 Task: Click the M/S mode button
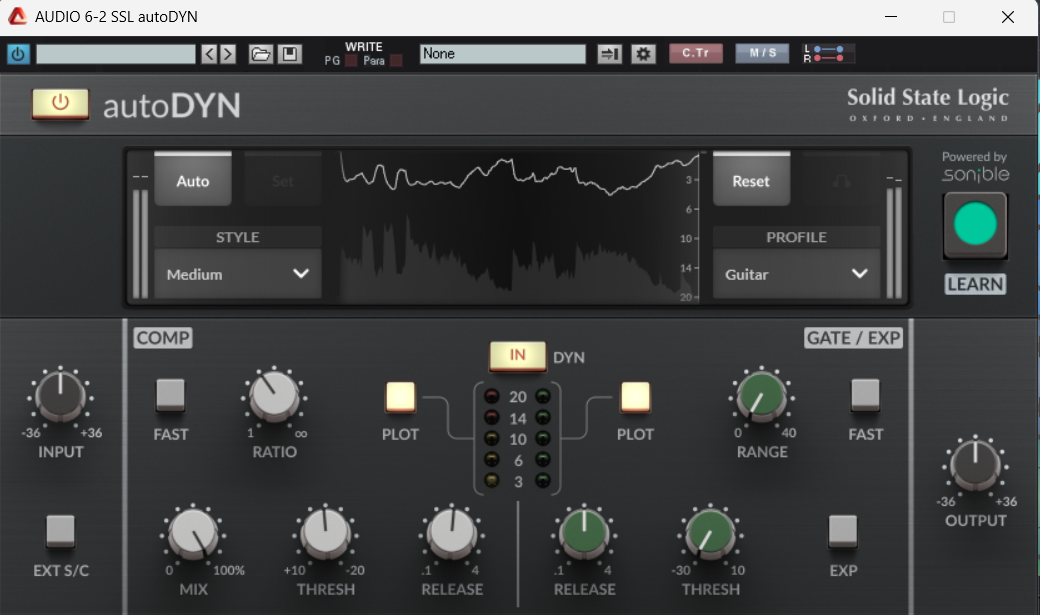click(x=762, y=54)
